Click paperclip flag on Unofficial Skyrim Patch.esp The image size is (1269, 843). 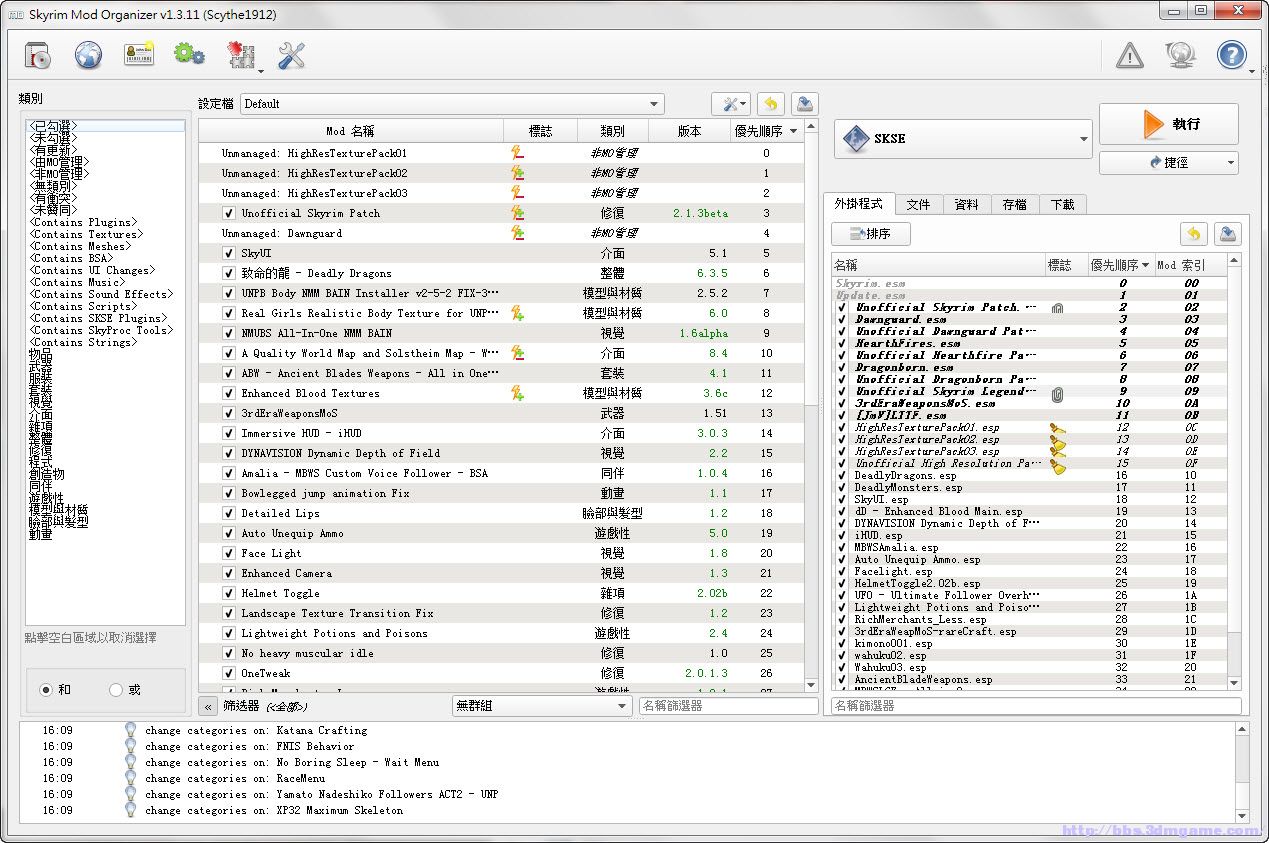click(1057, 308)
